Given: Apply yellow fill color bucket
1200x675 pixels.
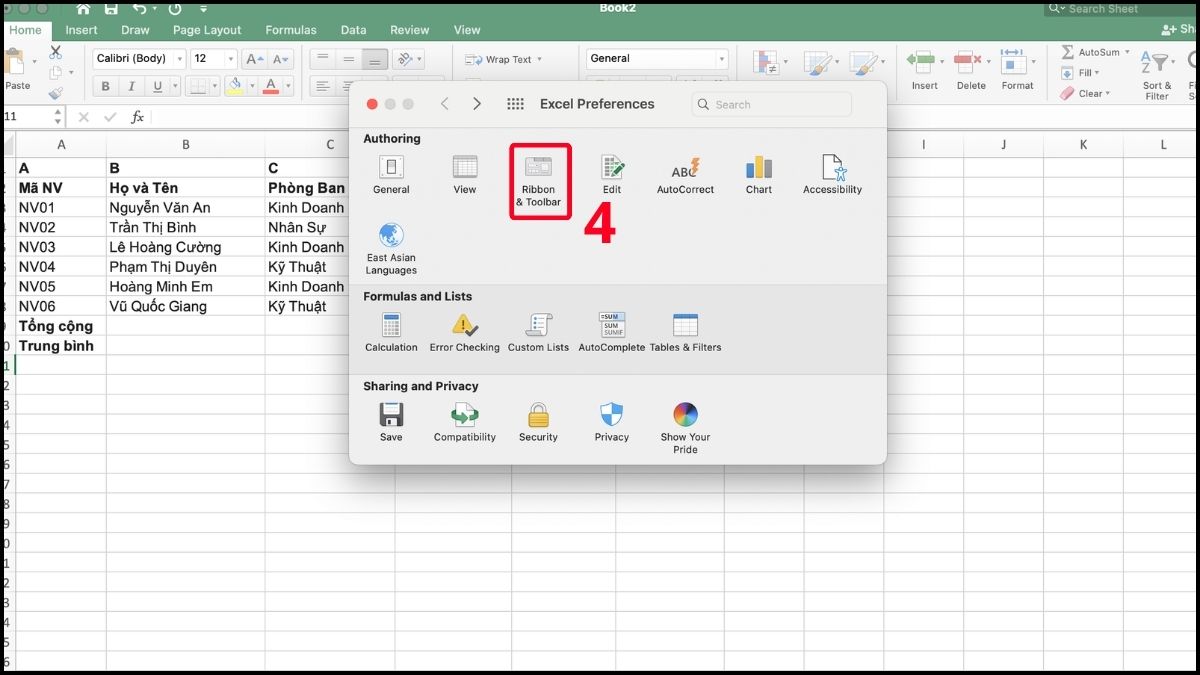Looking at the screenshot, I should coord(234,86).
